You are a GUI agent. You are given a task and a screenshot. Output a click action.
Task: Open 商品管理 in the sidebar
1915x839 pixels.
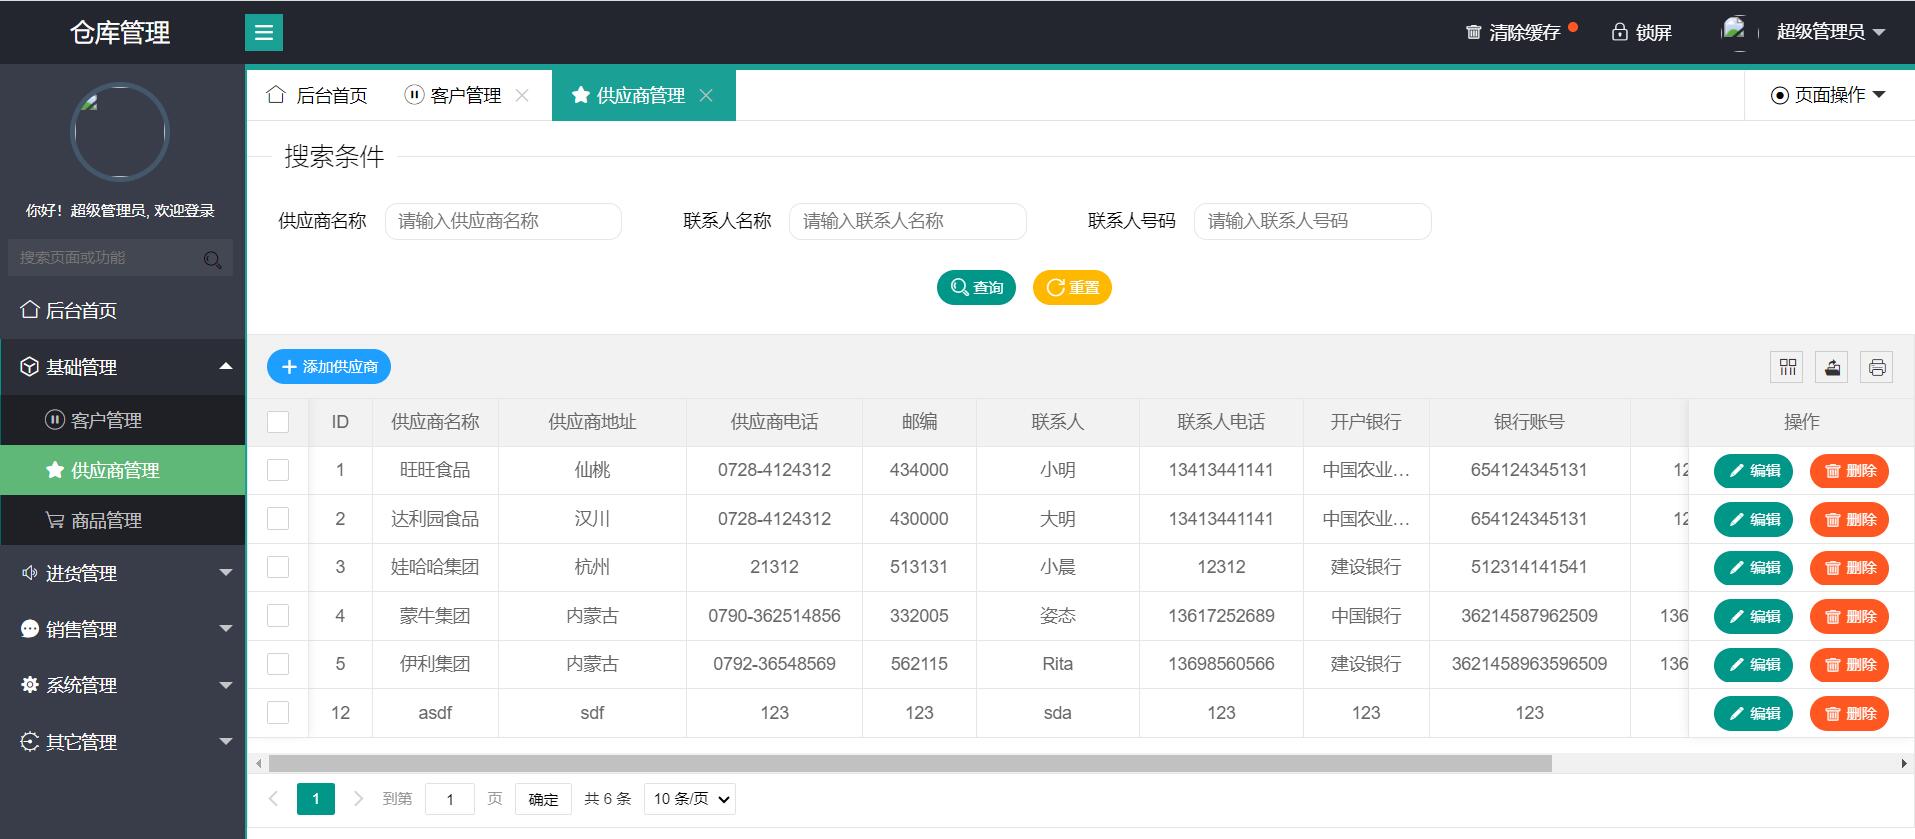click(122, 520)
